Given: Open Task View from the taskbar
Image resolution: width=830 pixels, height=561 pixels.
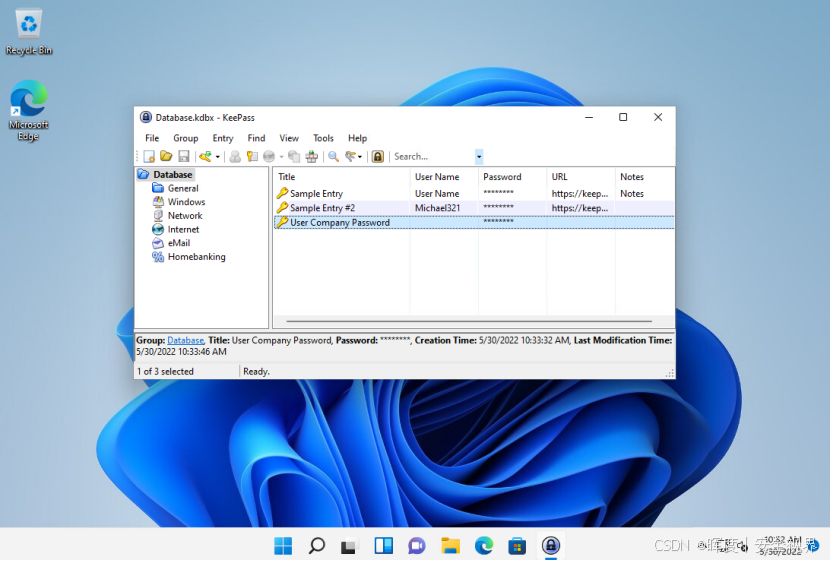Looking at the screenshot, I should [x=349, y=546].
